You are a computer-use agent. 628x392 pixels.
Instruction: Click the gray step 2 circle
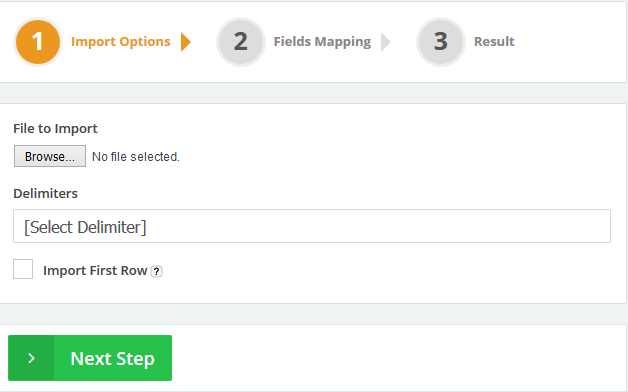pos(241,42)
